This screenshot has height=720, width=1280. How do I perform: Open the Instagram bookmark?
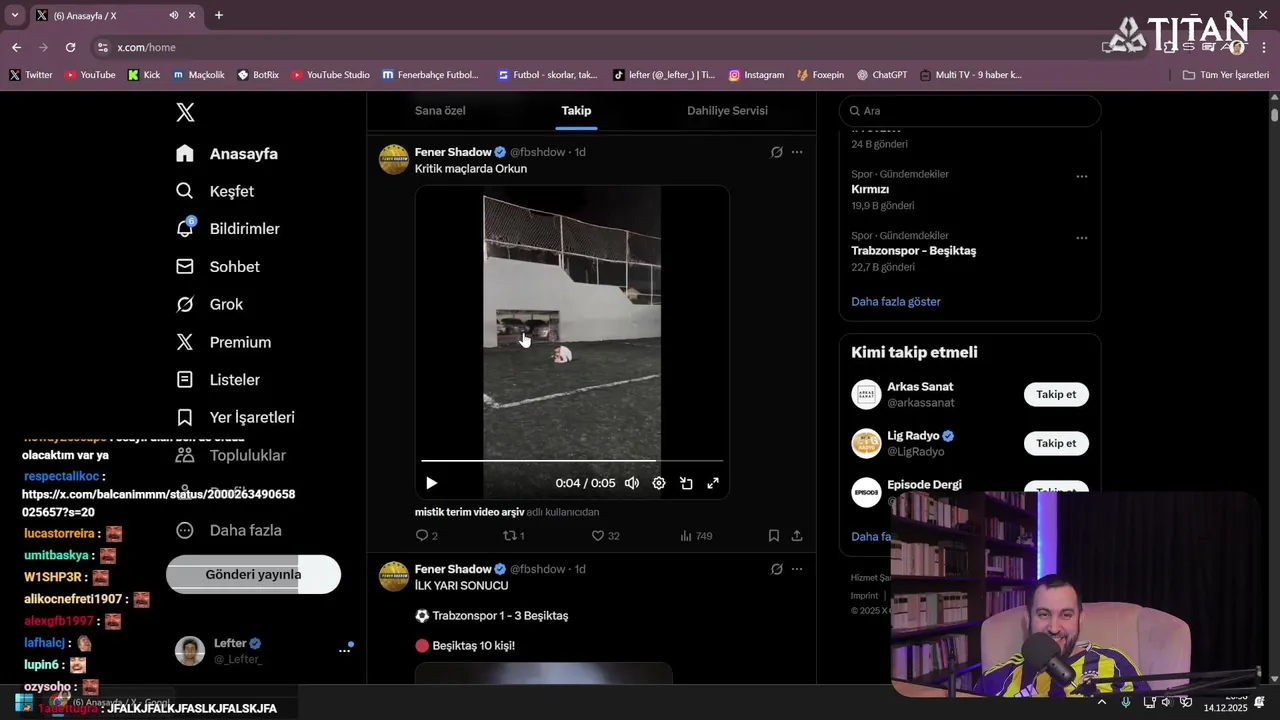tap(756, 75)
